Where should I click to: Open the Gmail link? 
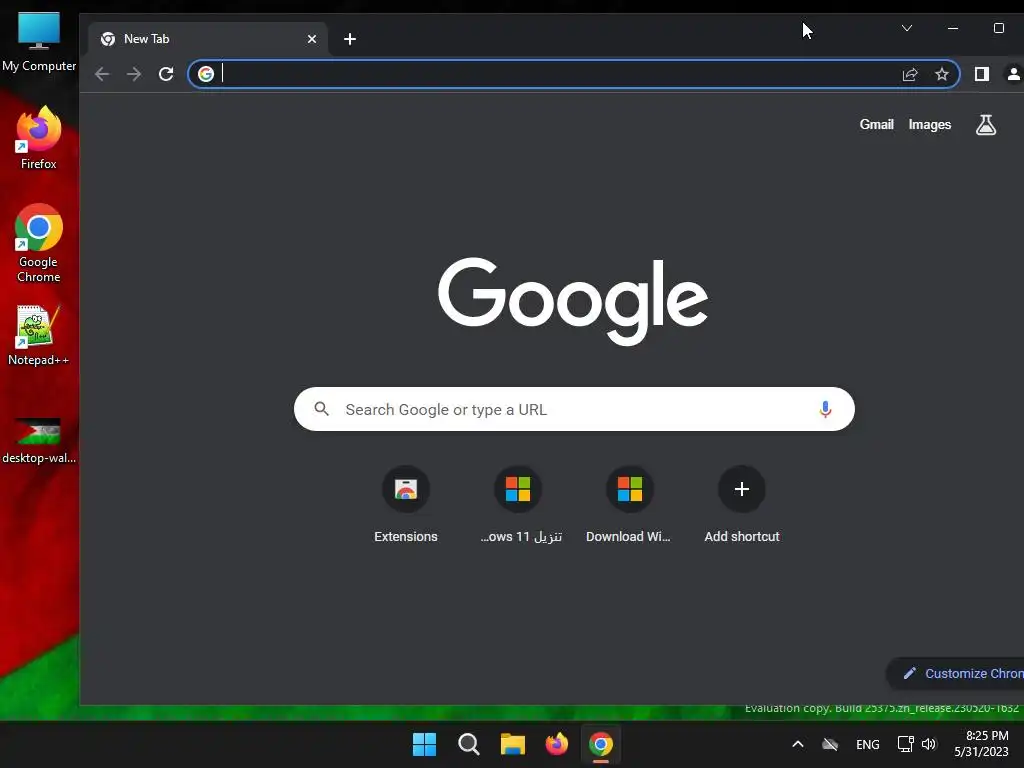[x=876, y=125]
